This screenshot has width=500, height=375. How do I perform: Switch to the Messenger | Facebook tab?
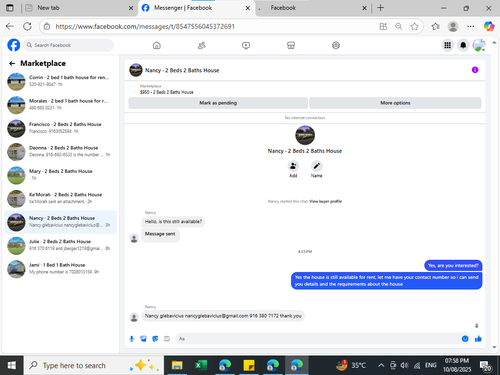click(x=196, y=8)
